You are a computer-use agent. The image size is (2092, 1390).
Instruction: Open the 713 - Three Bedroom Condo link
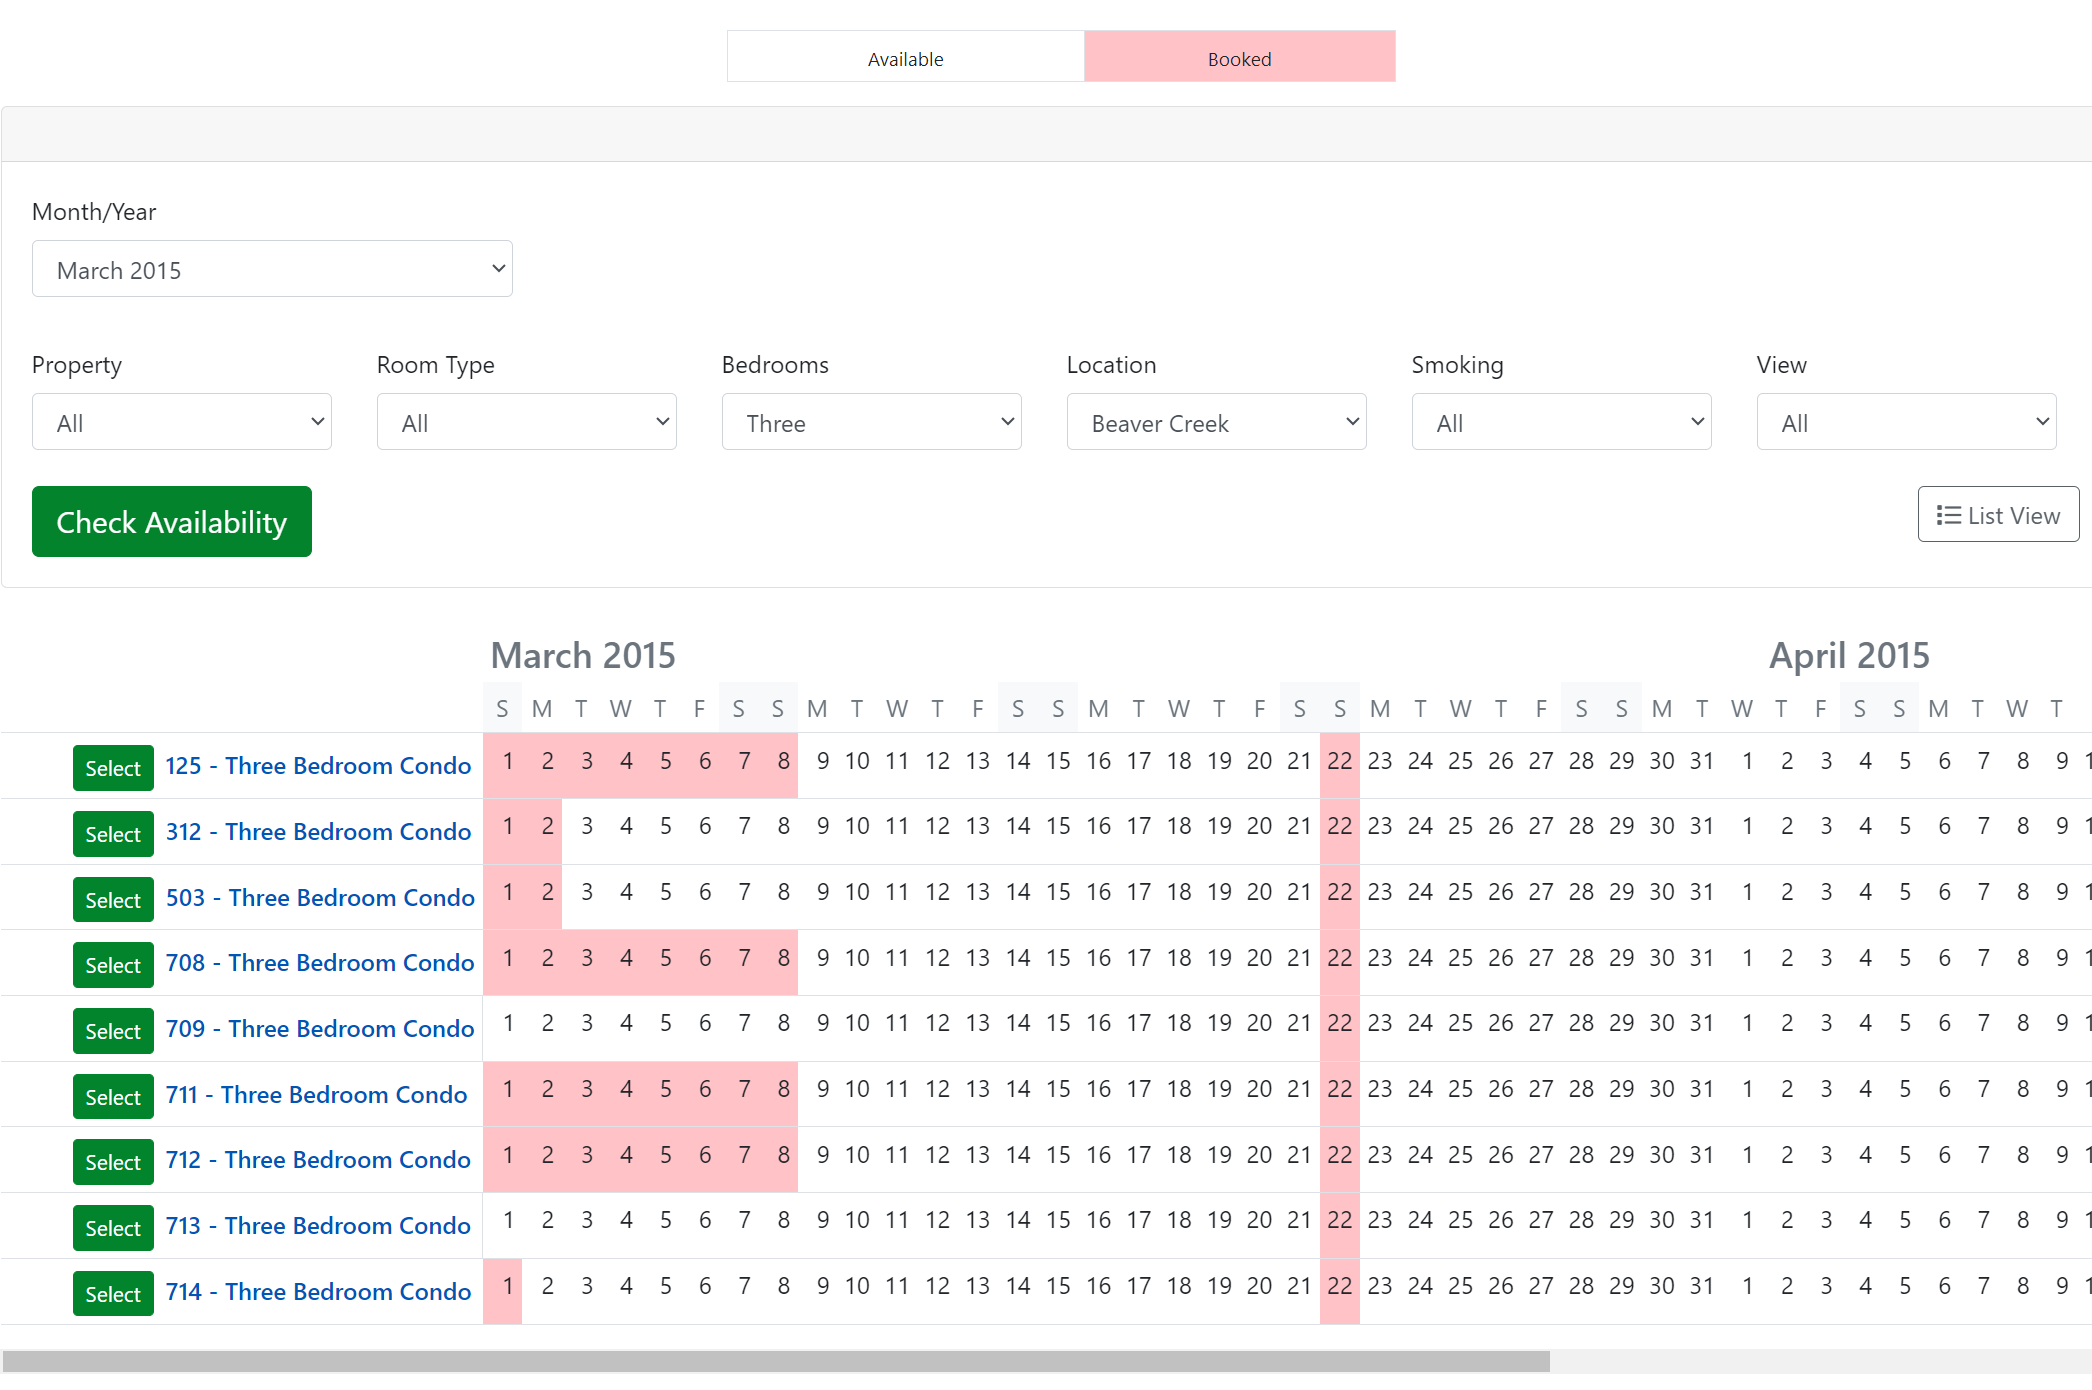coord(318,1226)
